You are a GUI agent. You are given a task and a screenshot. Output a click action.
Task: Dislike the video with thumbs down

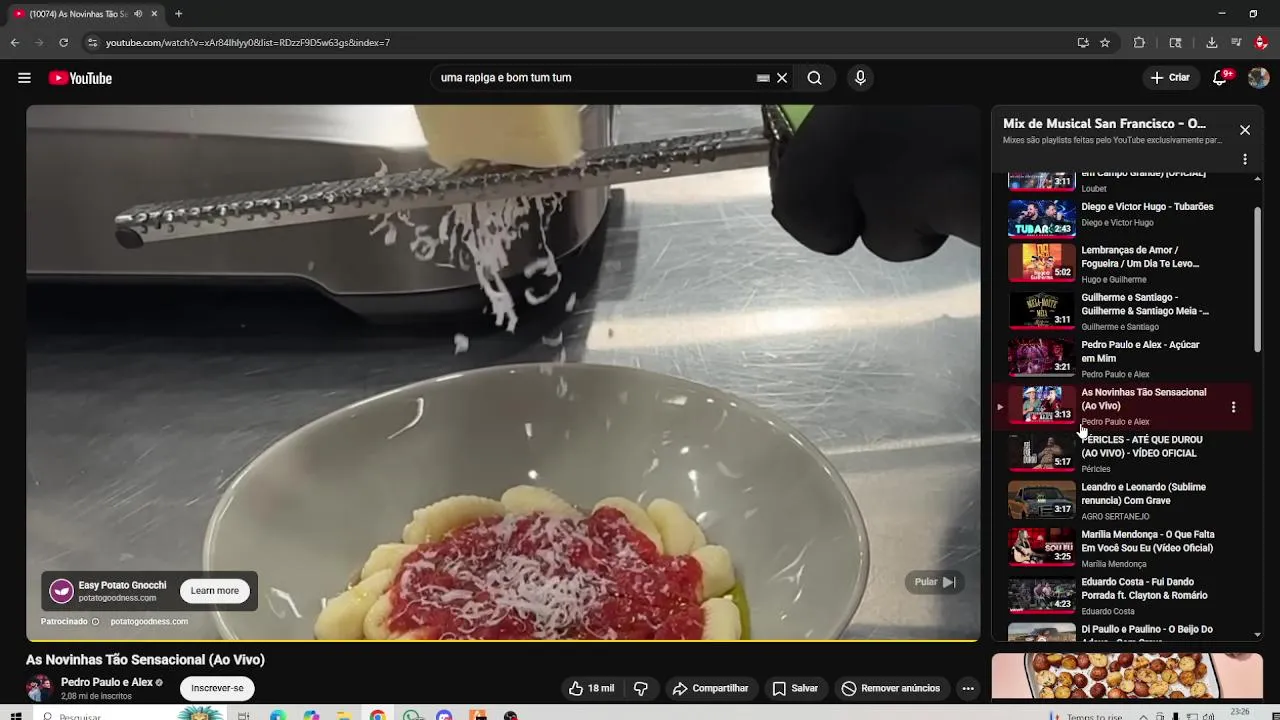[x=641, y=688]
